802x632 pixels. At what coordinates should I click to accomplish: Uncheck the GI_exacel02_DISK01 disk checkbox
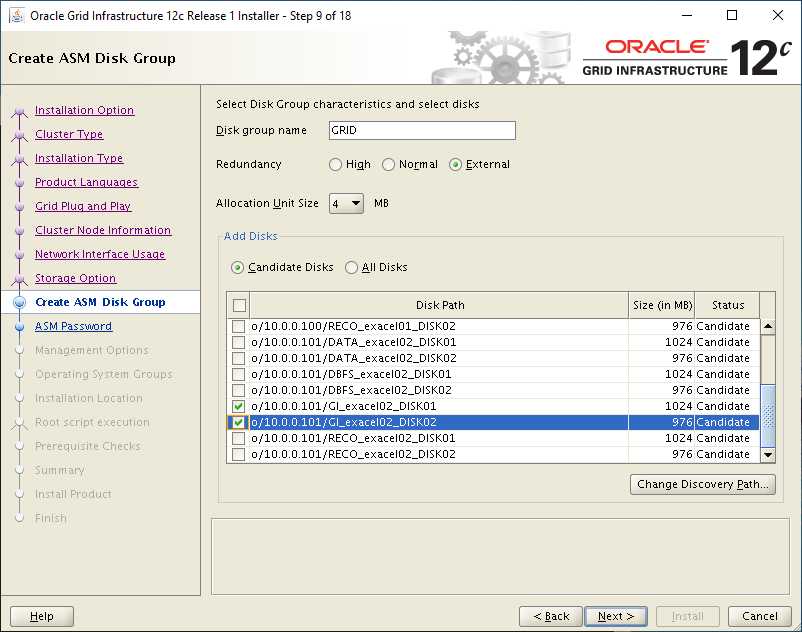tap(238, 407)
